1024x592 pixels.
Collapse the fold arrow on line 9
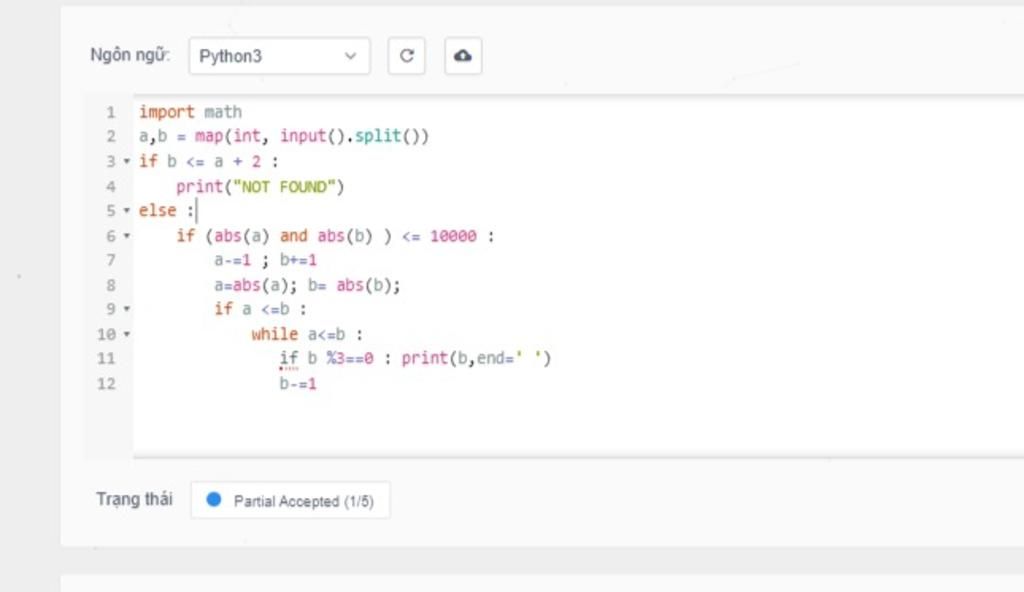[x=127, y=308]
